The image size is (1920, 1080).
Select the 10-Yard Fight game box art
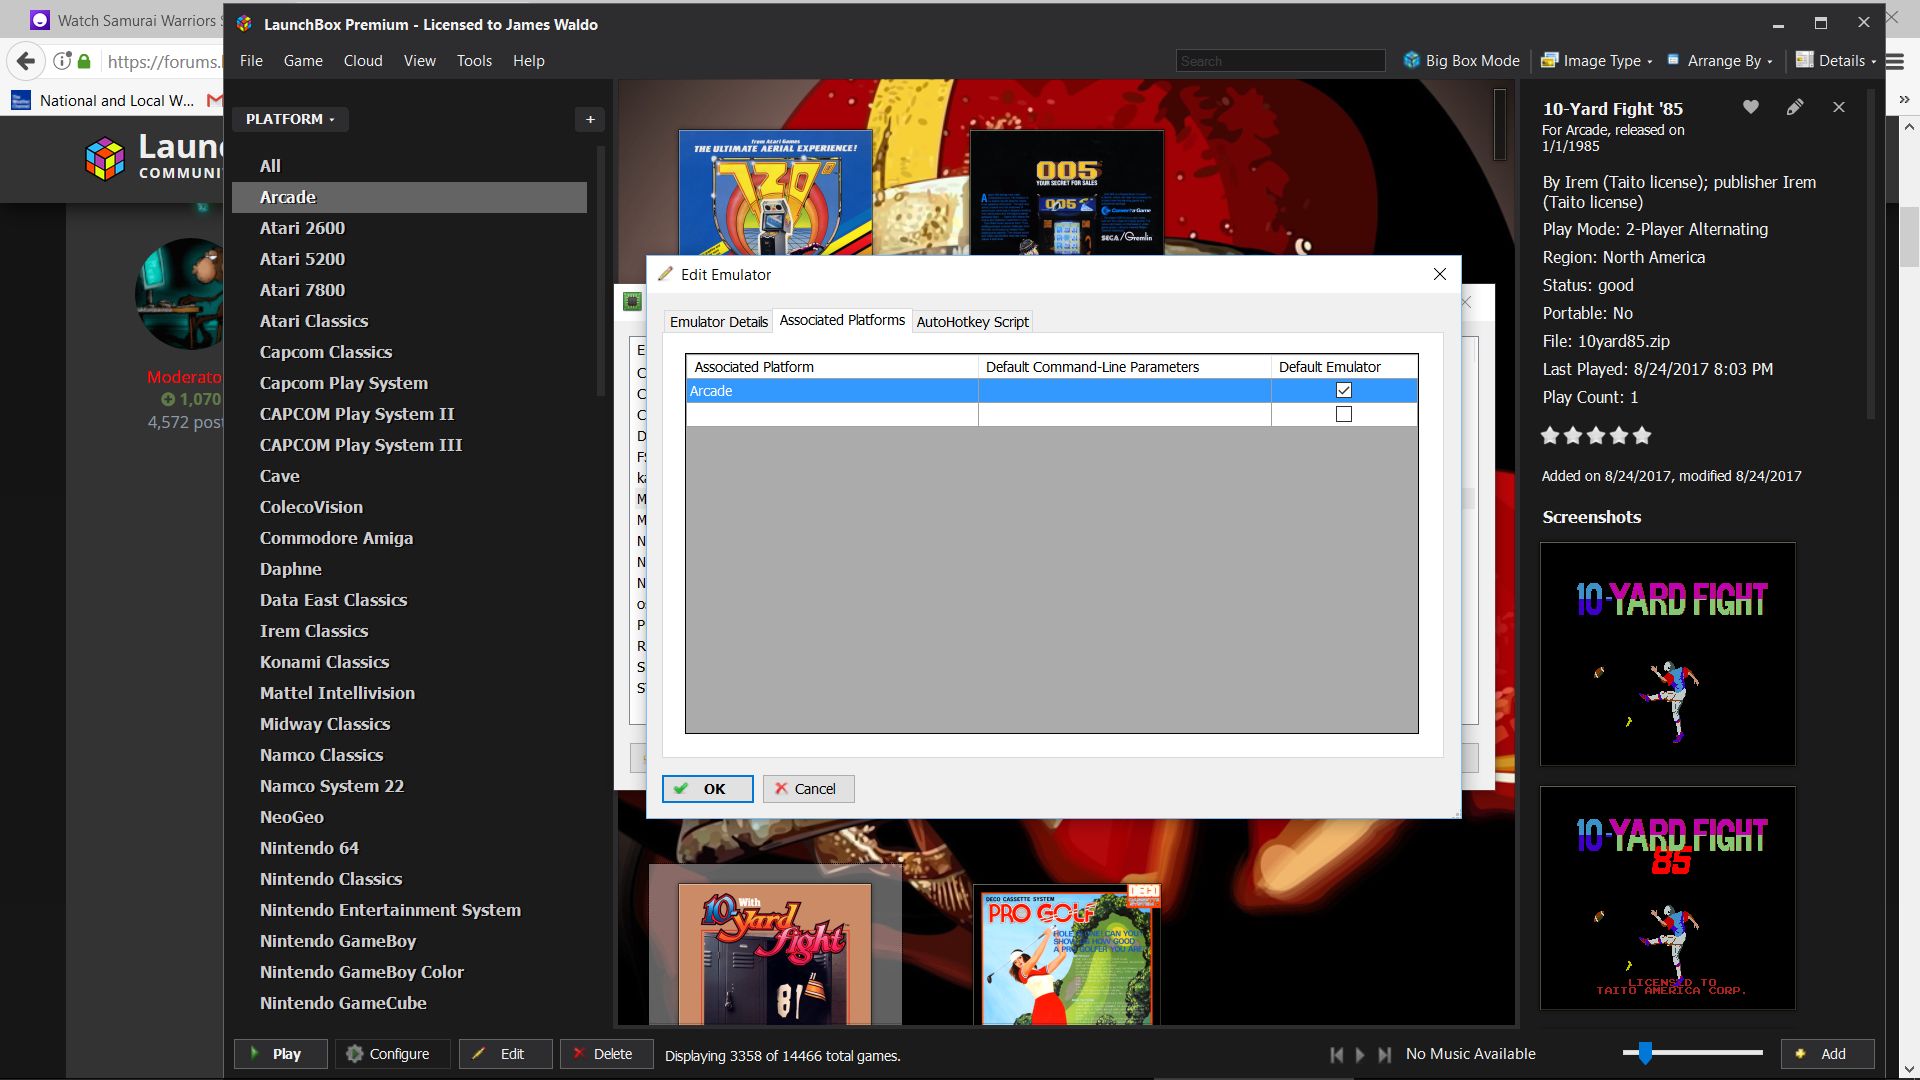(775, 953)
